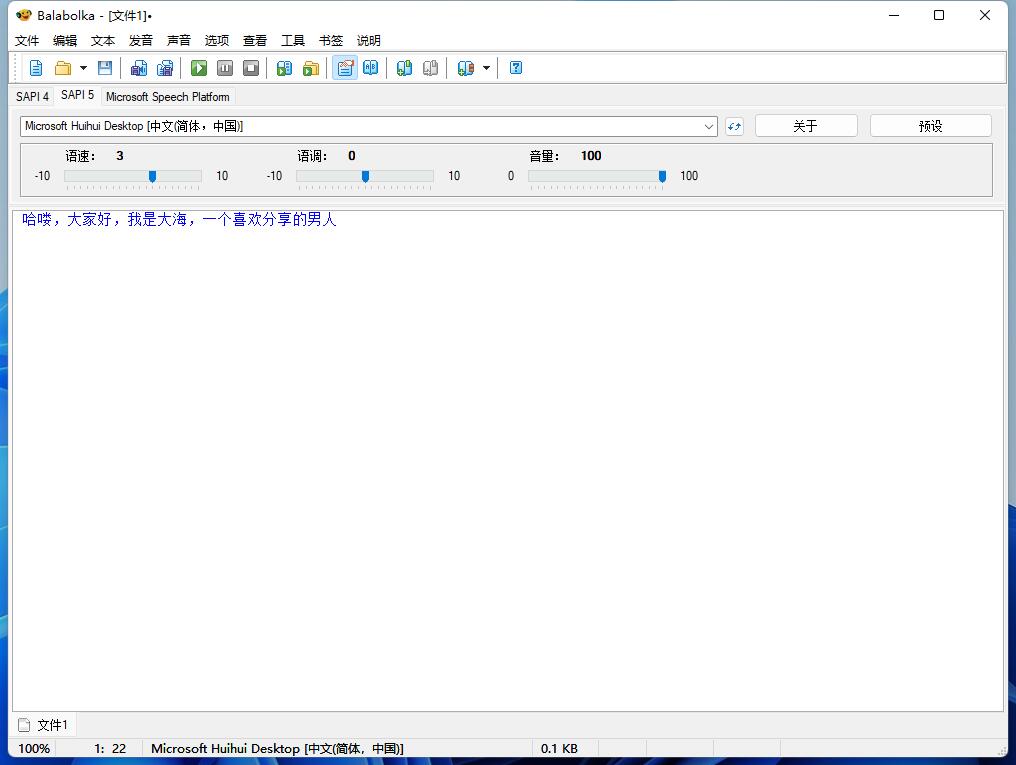
Task: Click inside the text editing area
Action: coord(500,450)
